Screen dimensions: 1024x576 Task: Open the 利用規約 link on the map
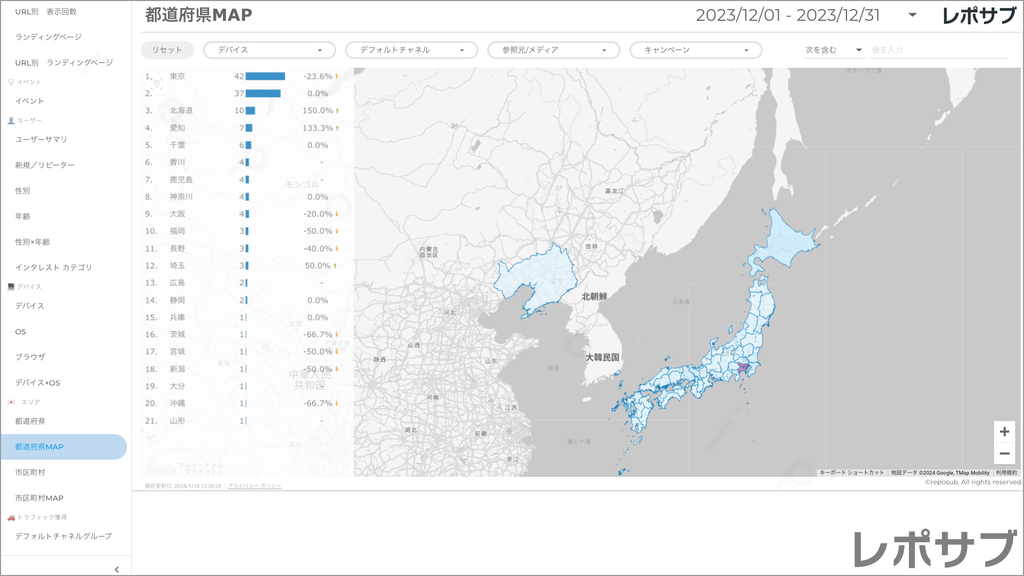[1006, 472]
